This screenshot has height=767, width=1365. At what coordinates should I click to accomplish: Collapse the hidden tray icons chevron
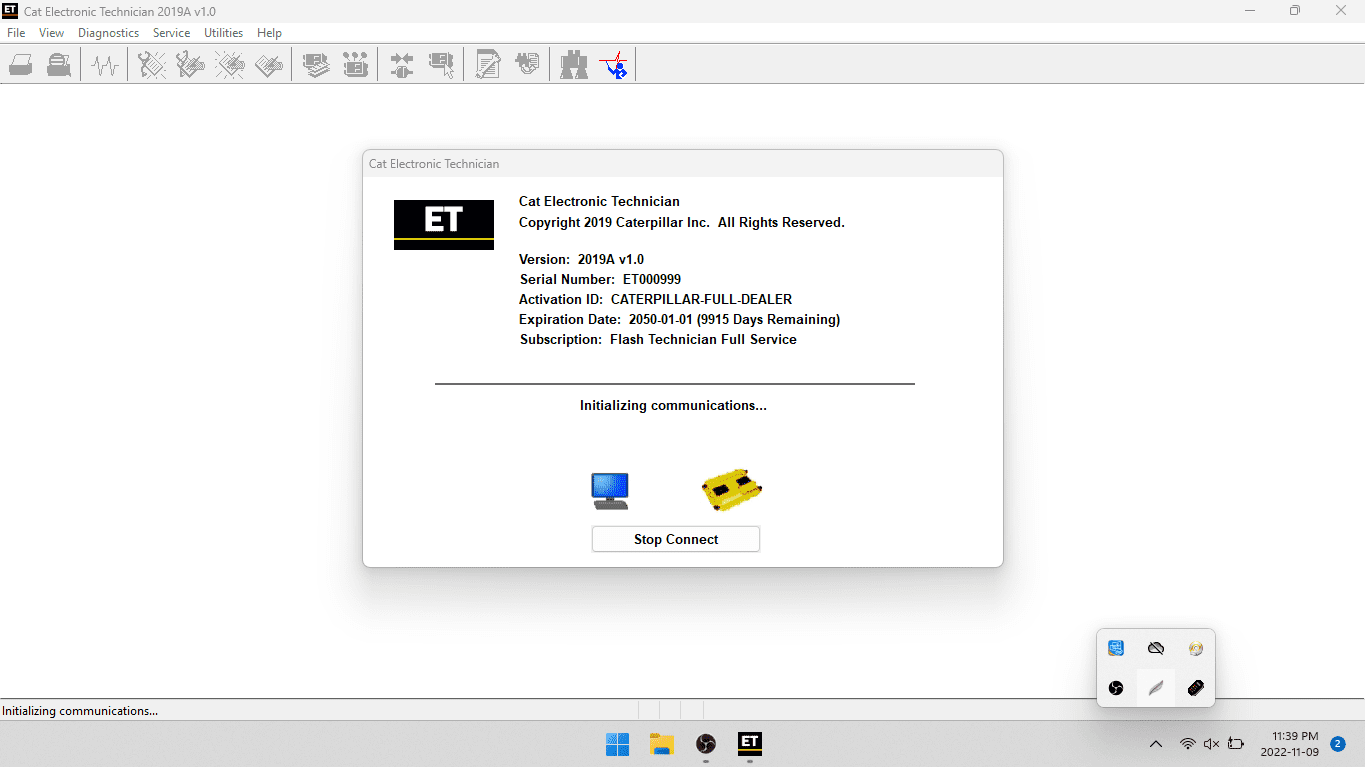1156,743
